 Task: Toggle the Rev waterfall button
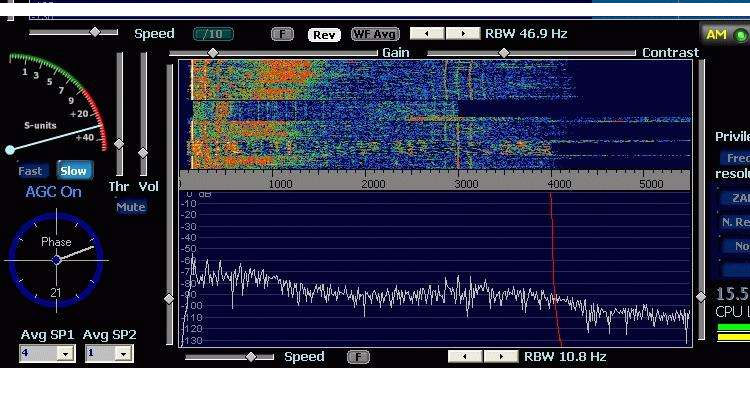point(324,34)
